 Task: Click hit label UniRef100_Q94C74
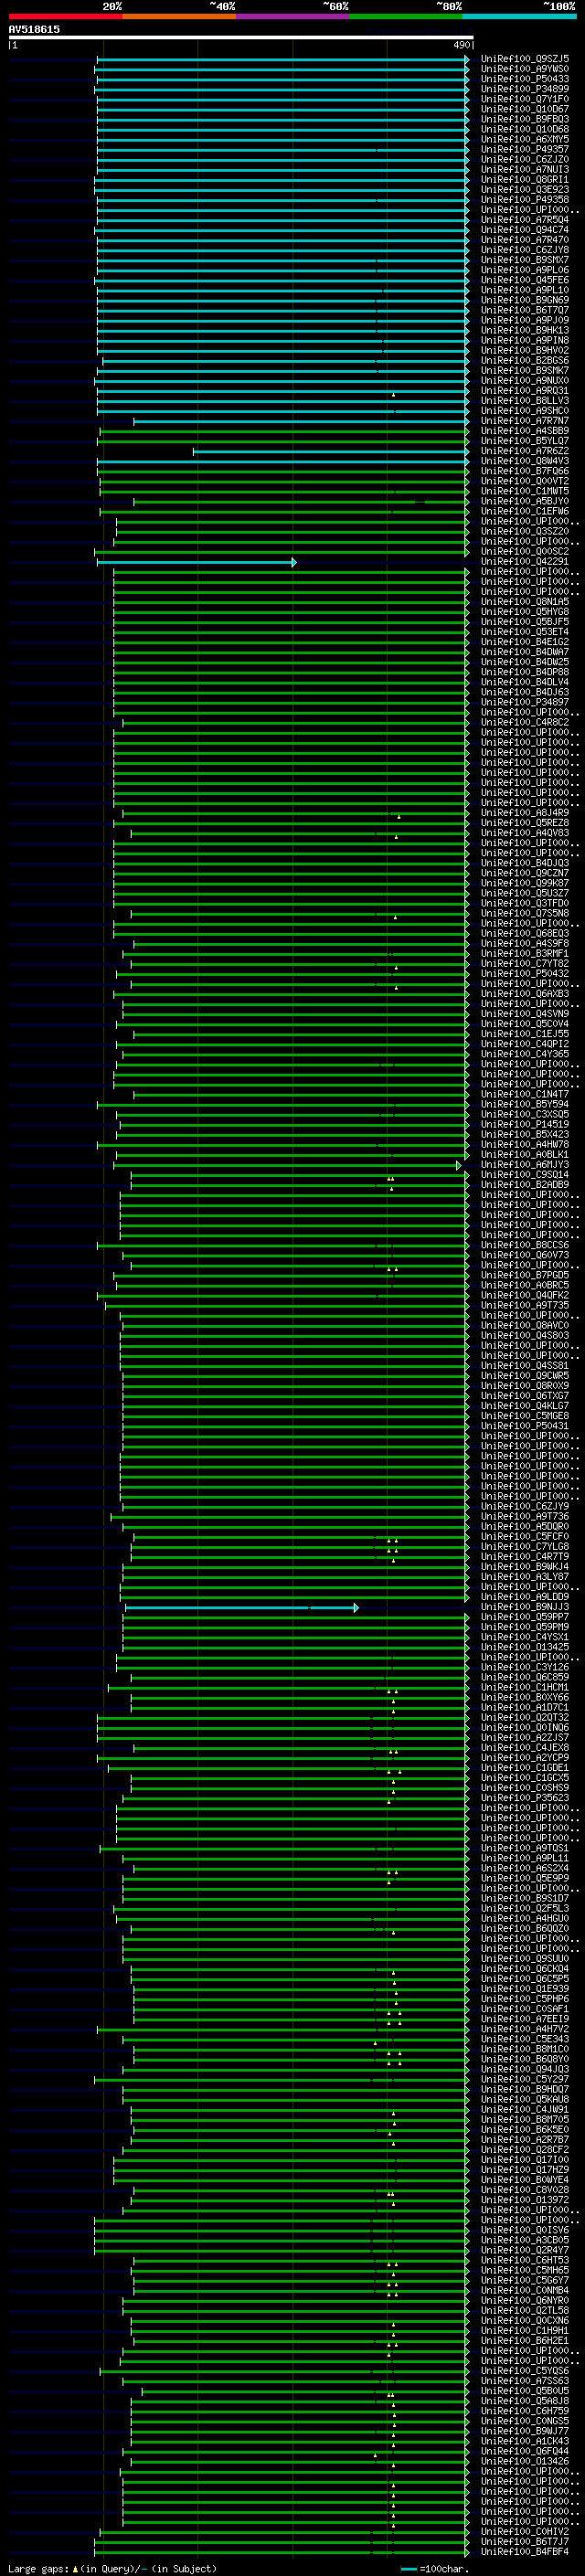tap(525, 231)
